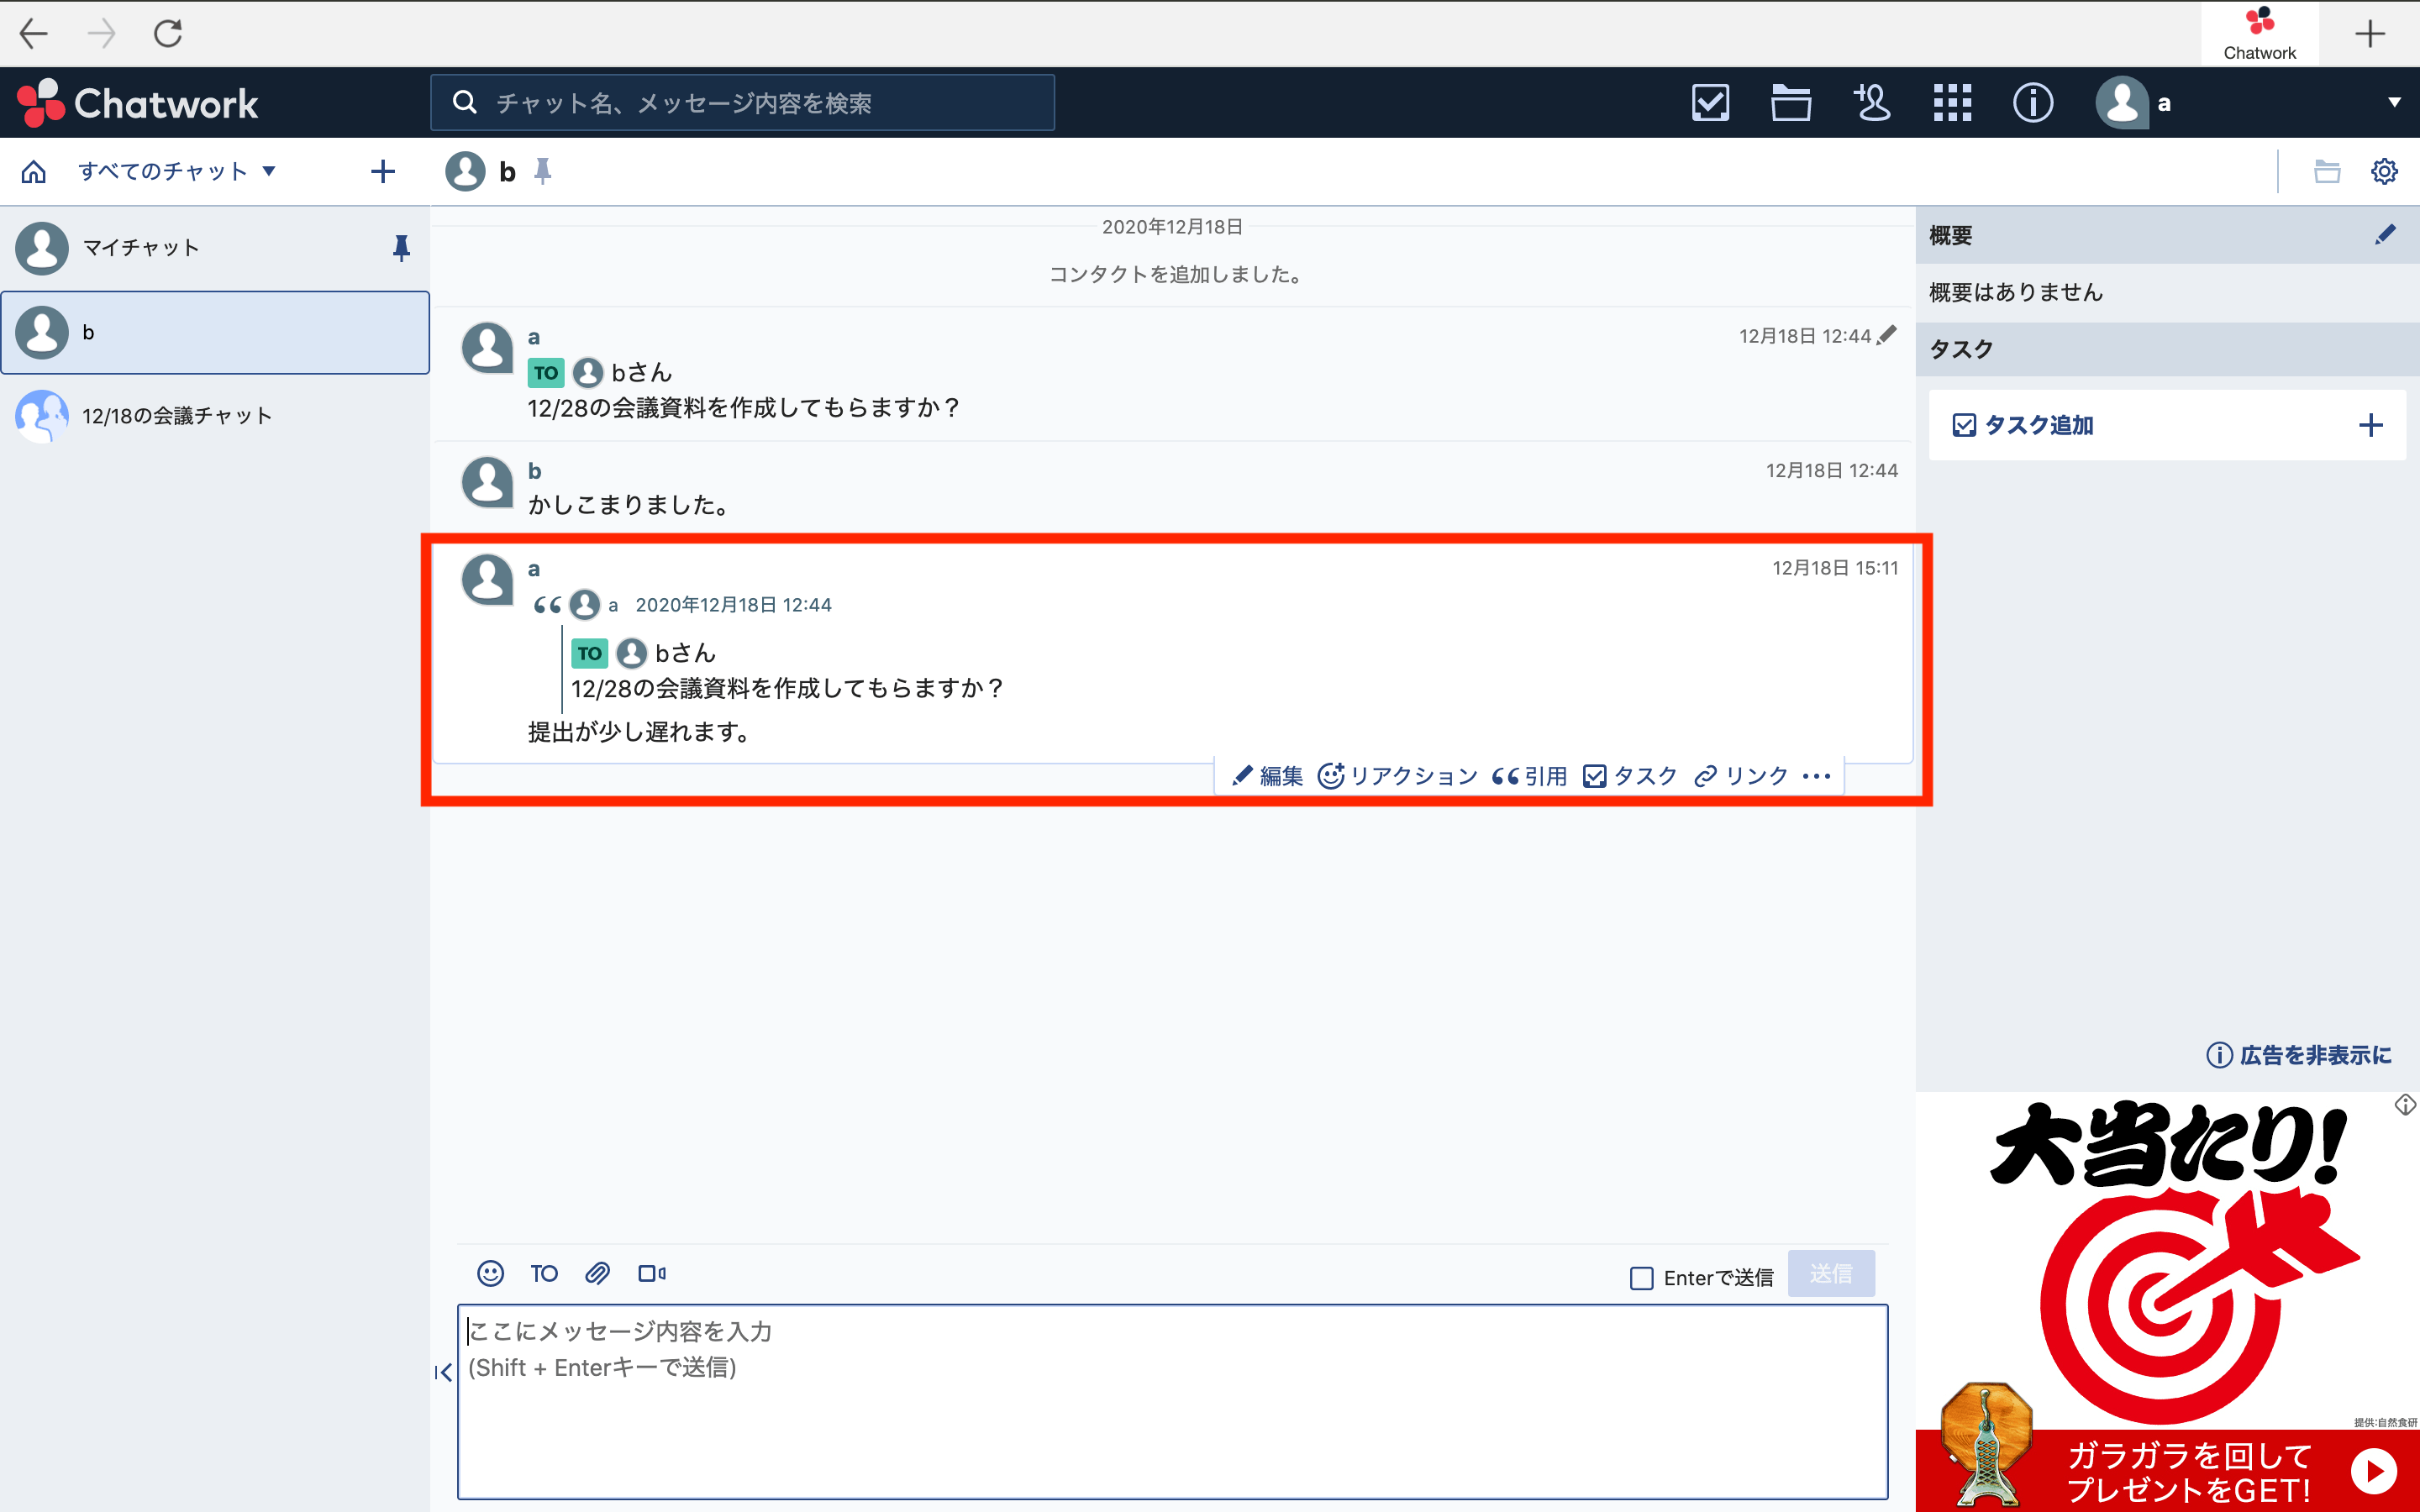Image resolution: width=2420 pixels, height=1512 pixels.
Task: Click 引用 on the message toolbar
Action: (1529, 776)
